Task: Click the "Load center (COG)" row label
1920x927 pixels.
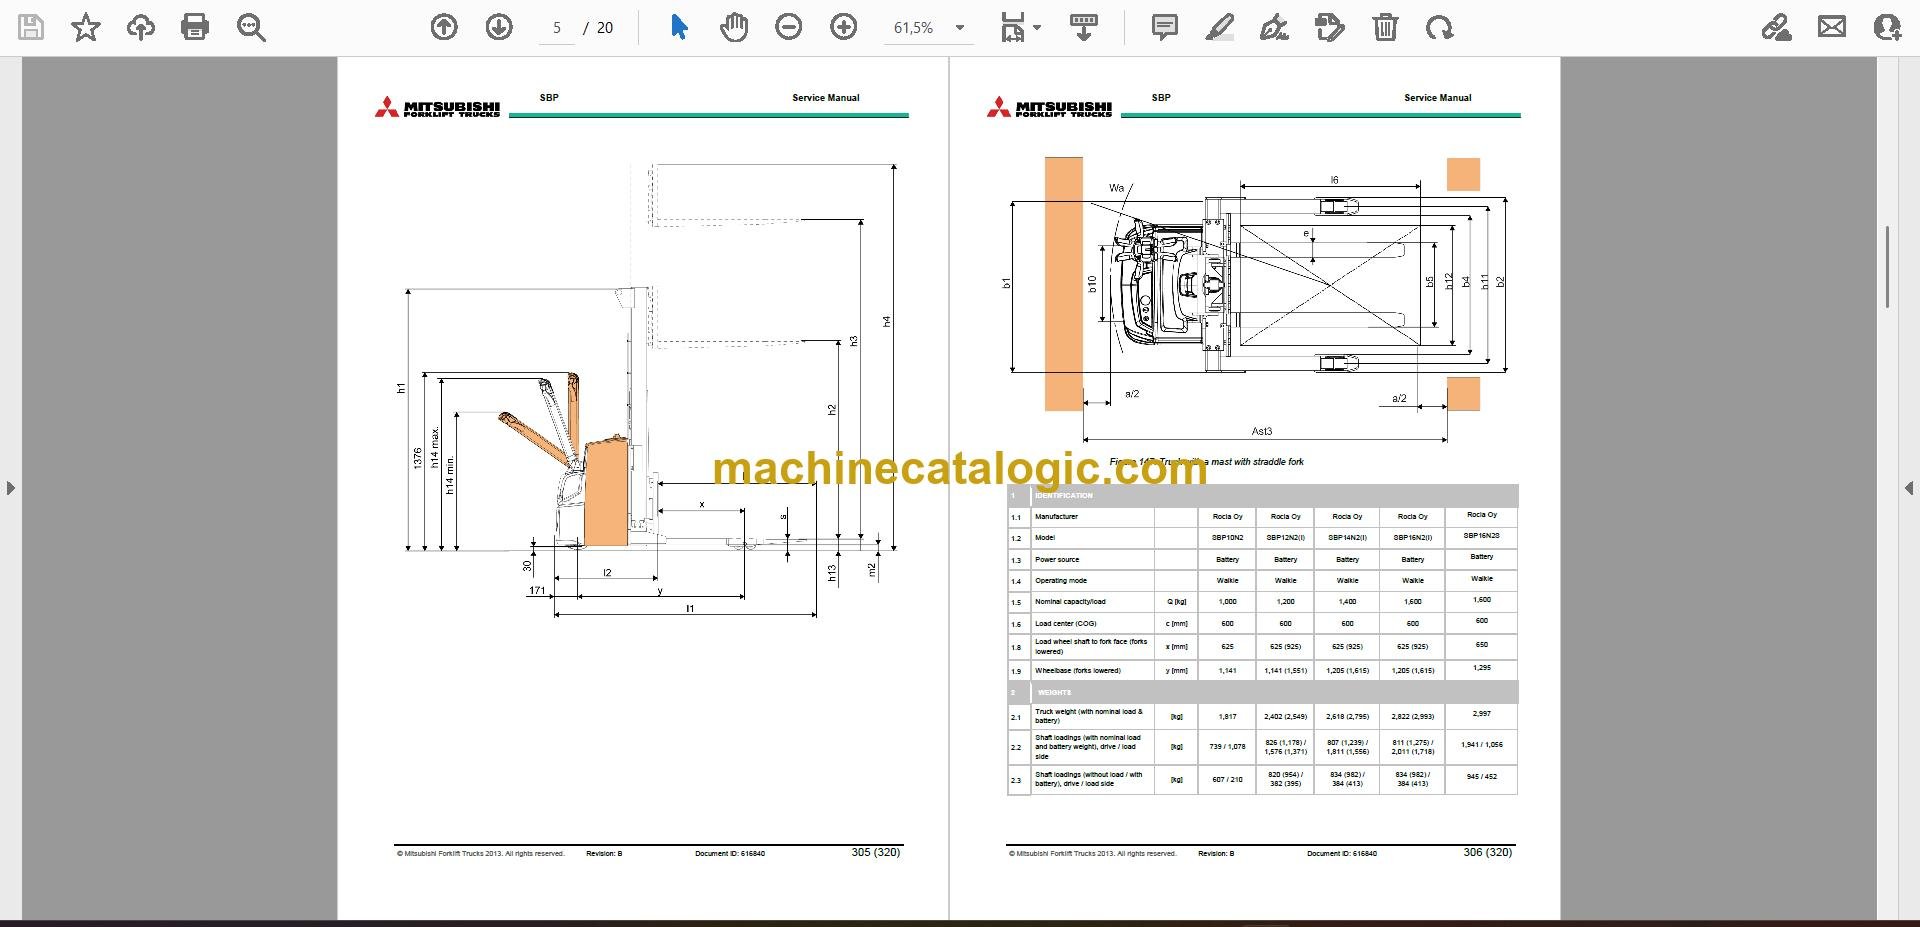Action: pyautogui.click(x=1065, y=624)
